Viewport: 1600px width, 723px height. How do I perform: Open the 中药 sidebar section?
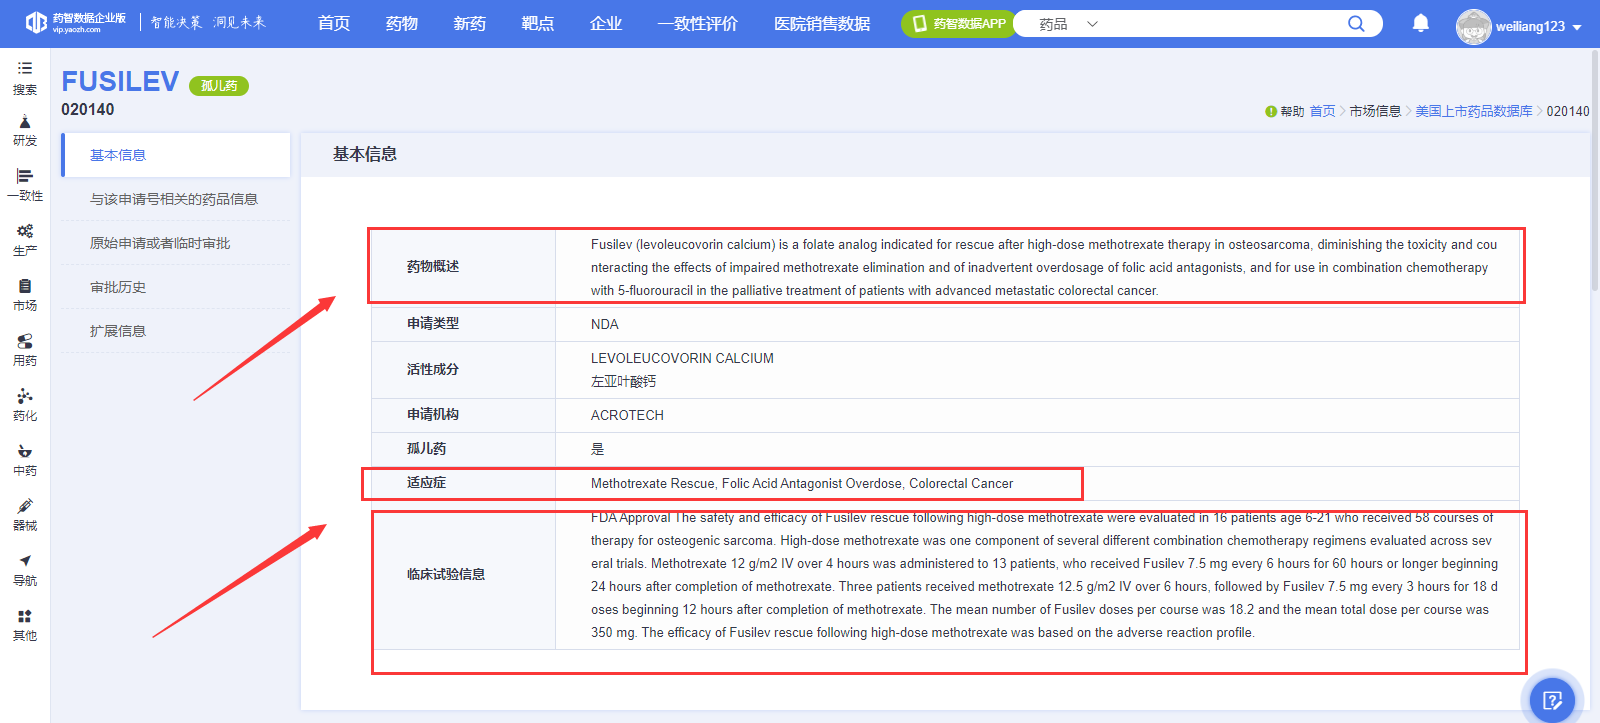[25, 460]
